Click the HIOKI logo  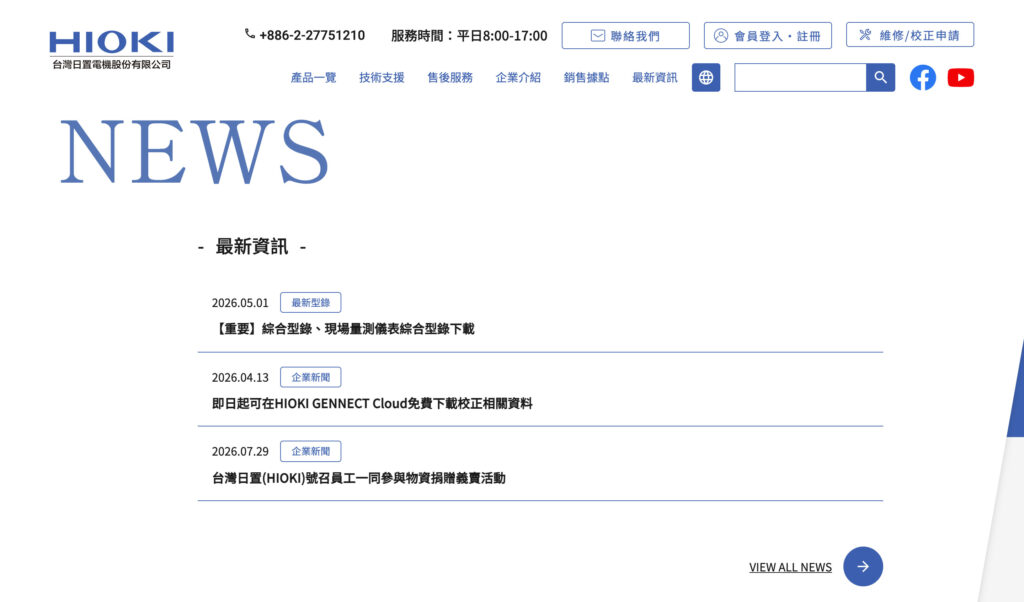[x=112, y=50]
